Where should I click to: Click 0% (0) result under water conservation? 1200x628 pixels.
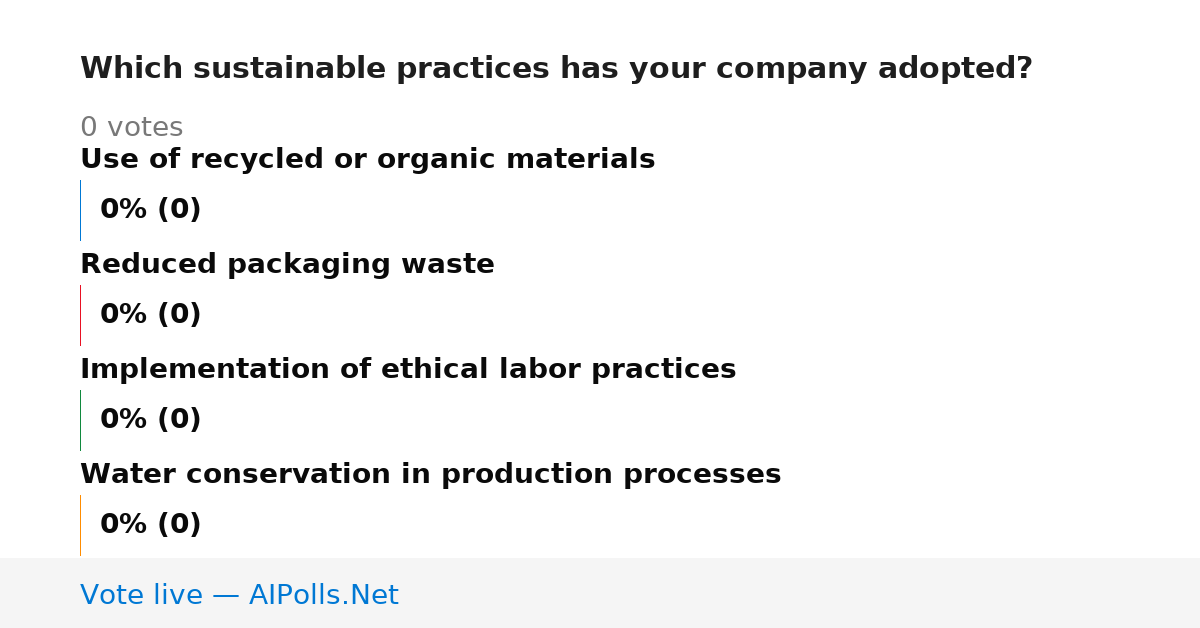point(150,525)
